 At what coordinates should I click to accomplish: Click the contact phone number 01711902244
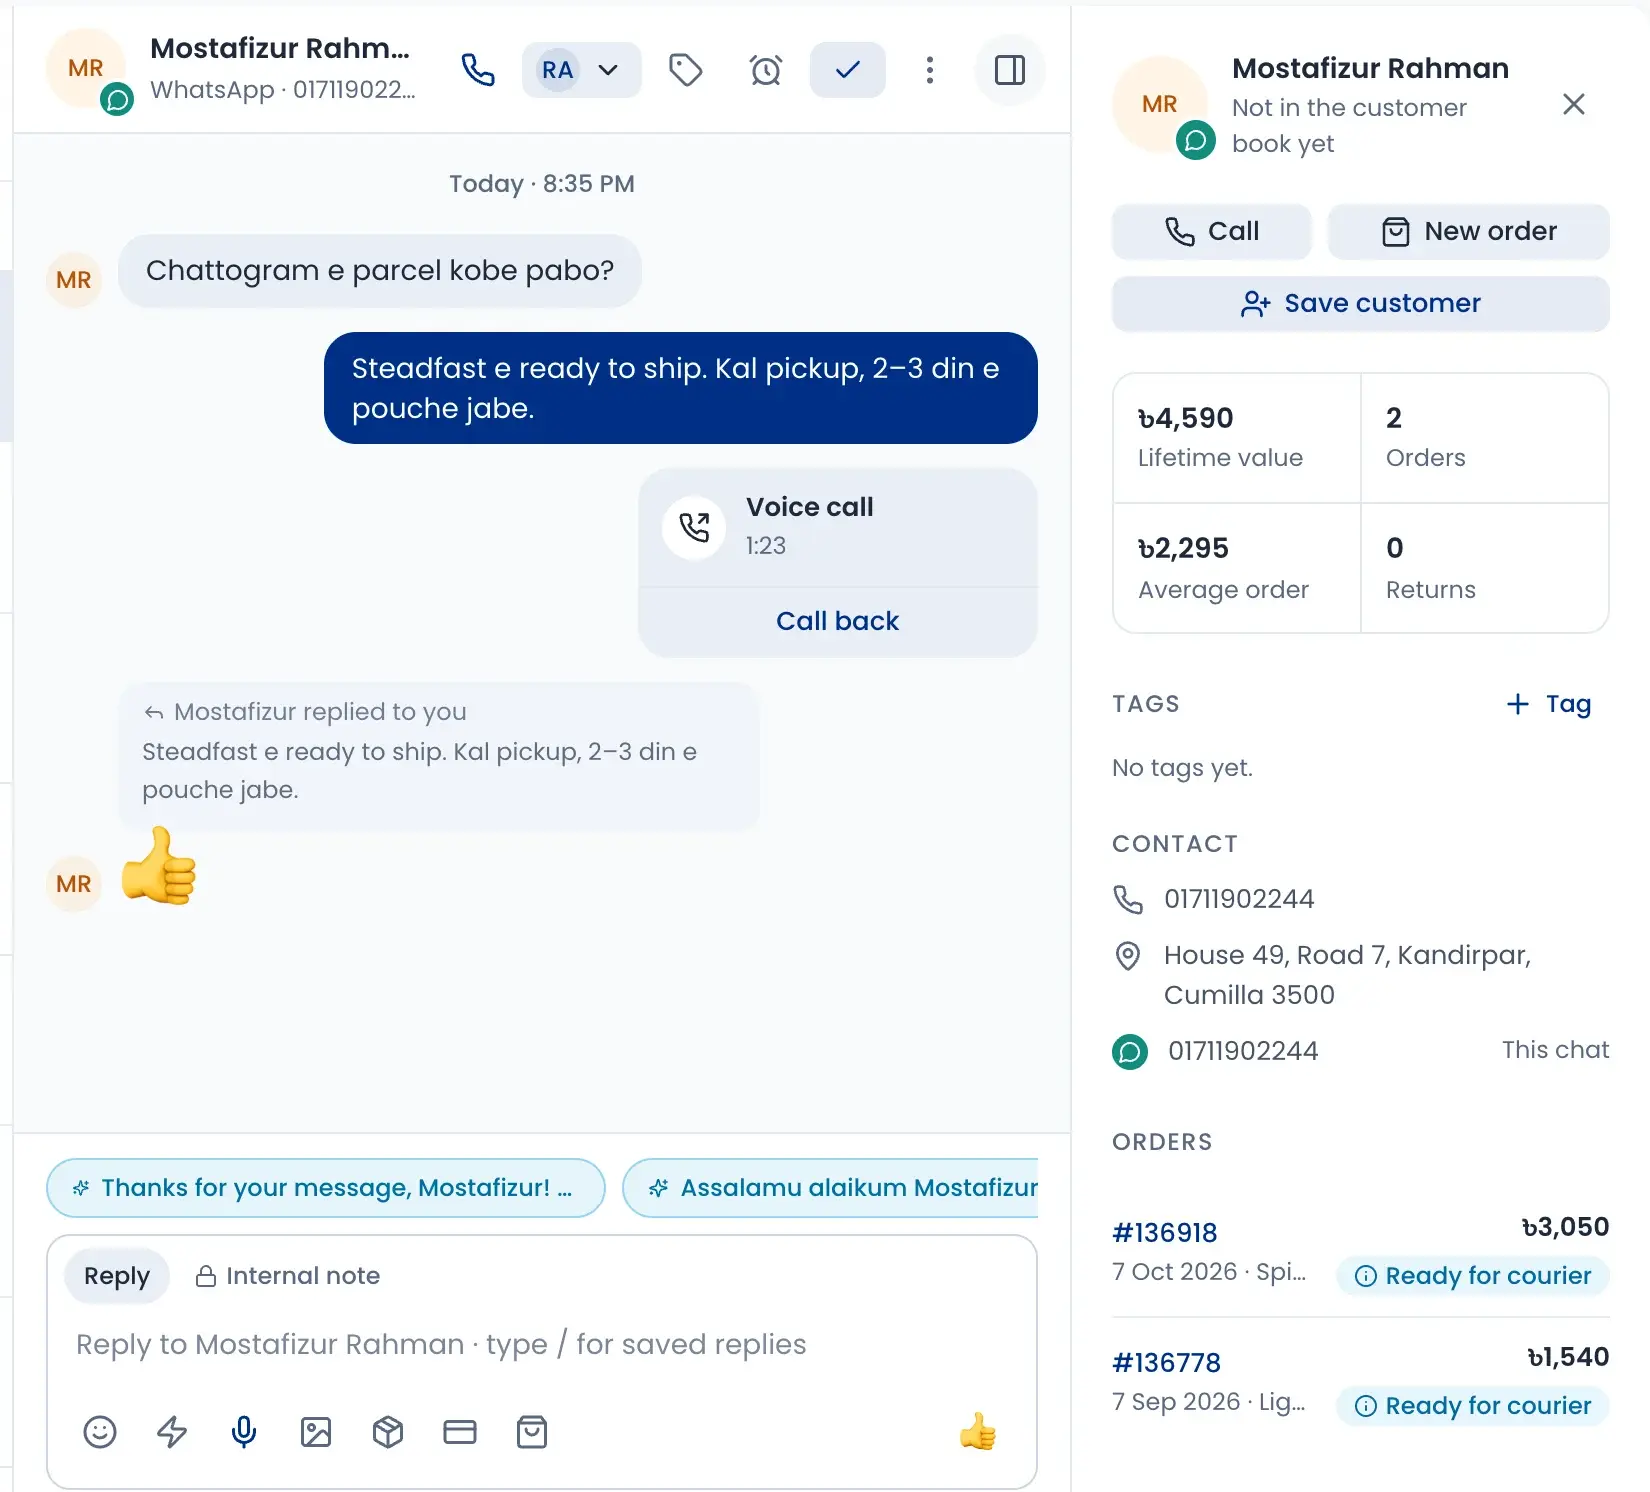point(1239,899)
